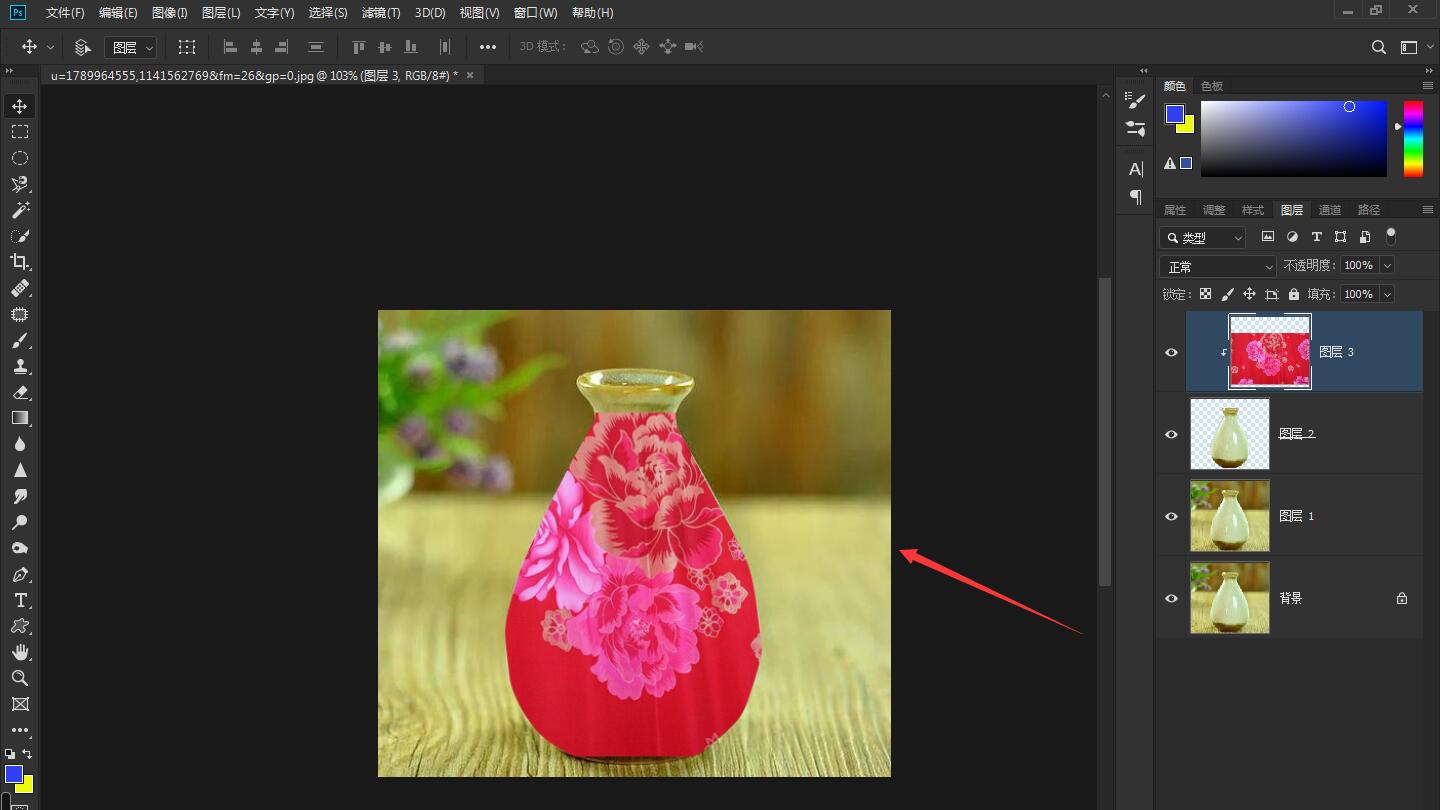Viewport: 1440px width, 810px height.
Task: Select the Move tool in toolbar
Action: pyautogui.click(x=20, y=106)
